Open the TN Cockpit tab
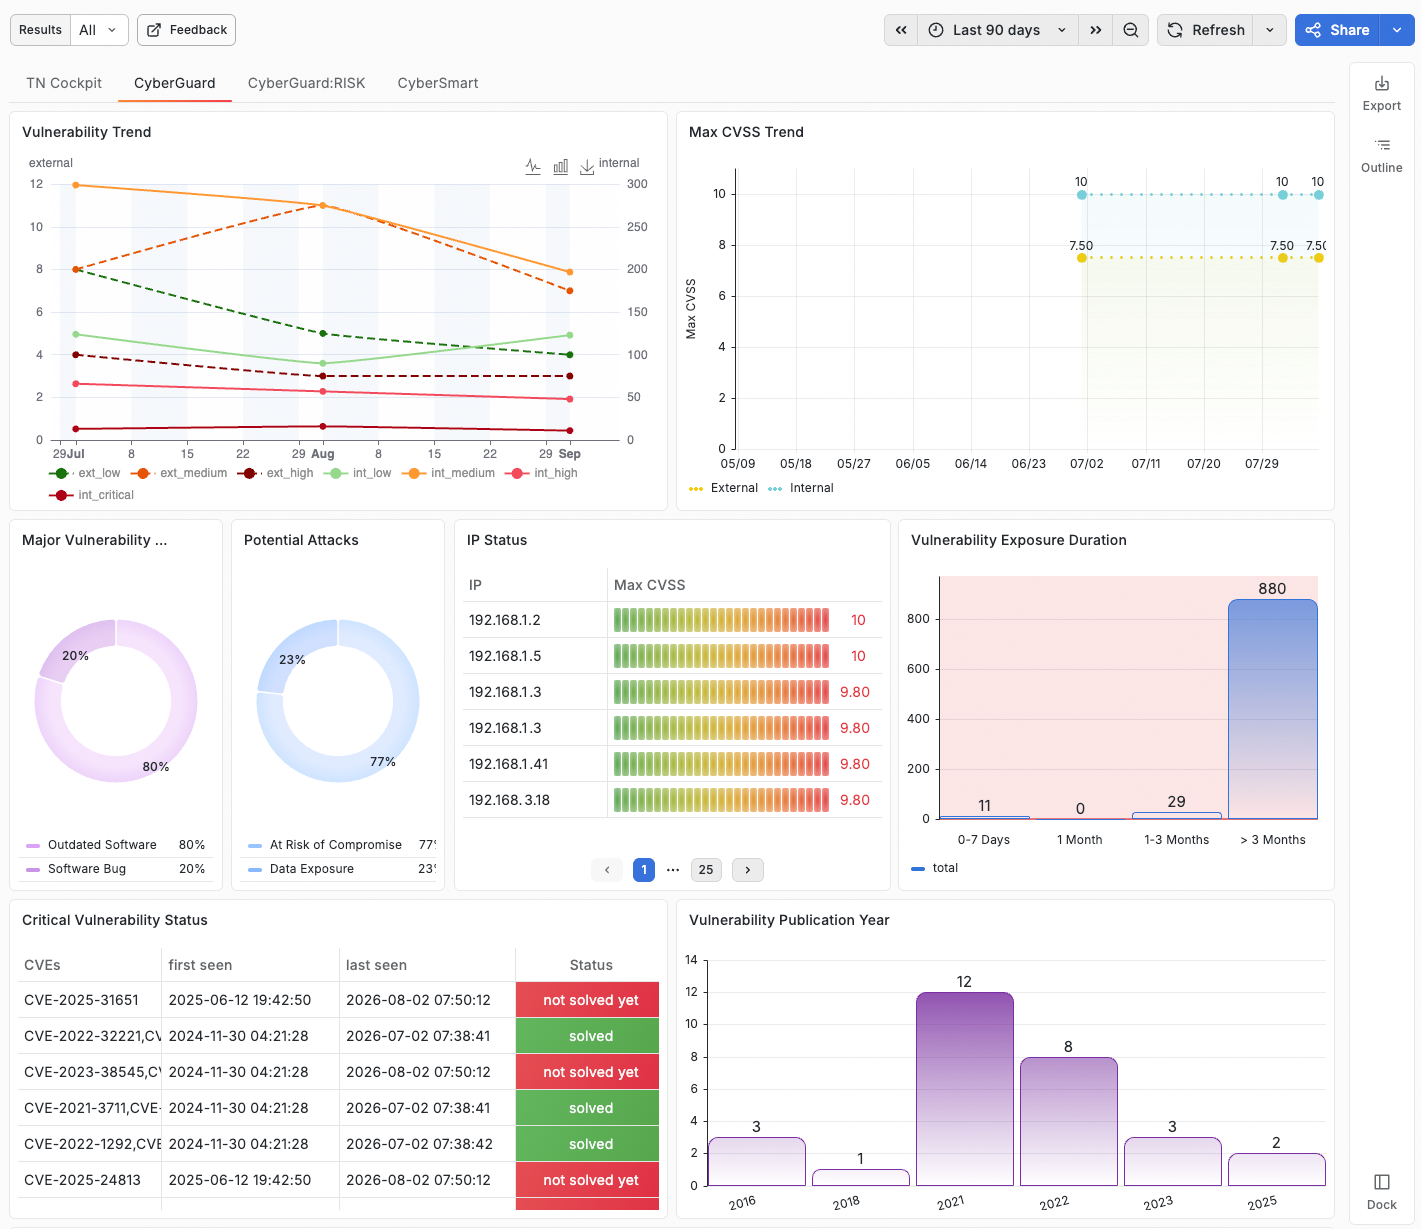Image resolution: width=1421 pixels, height=1229 pixels. point(64,83)
